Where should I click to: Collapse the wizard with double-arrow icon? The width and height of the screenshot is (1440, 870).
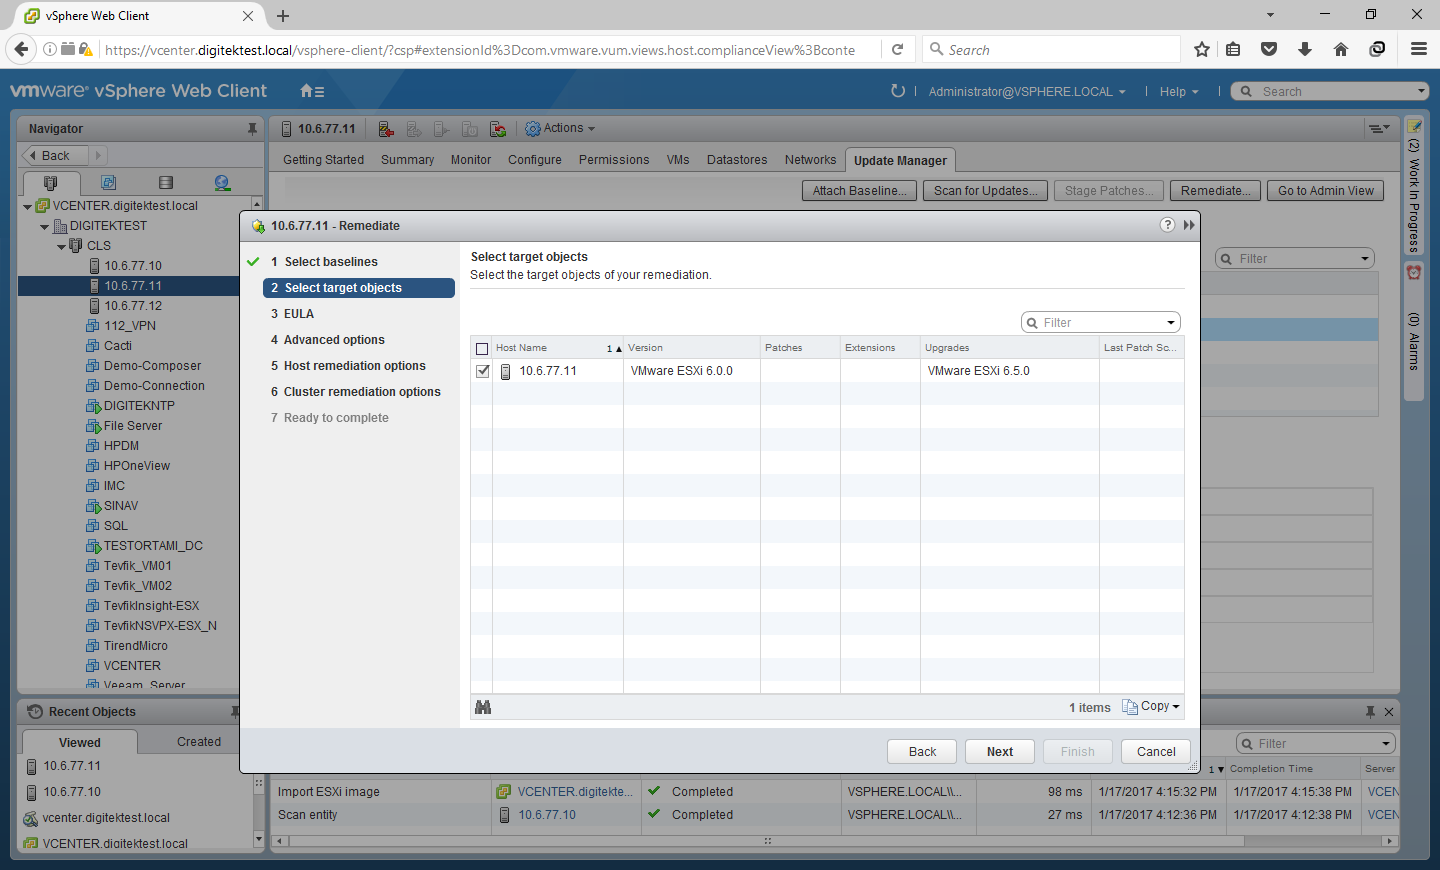pyautogui.click(x=1189, y=225)
